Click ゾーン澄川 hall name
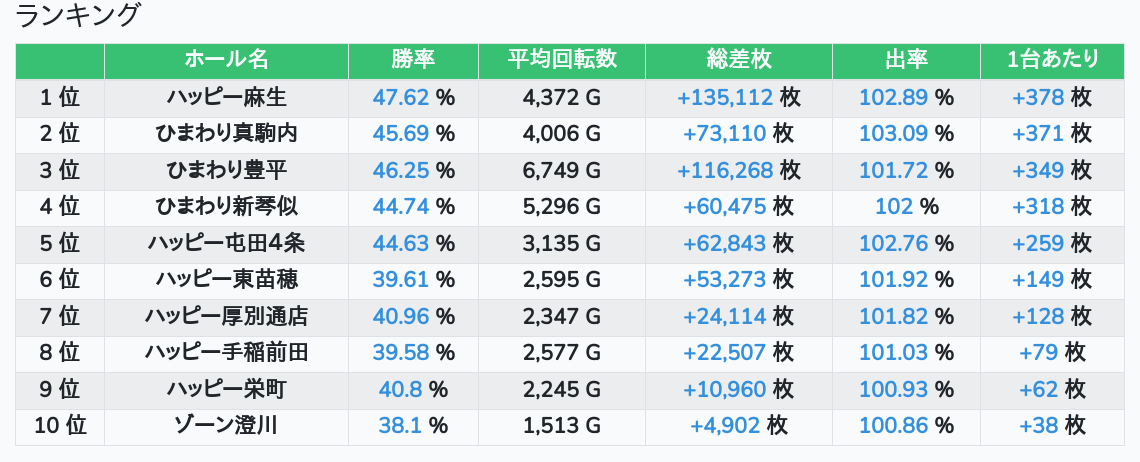1140x462 pixels. click(x=226, y=426)
